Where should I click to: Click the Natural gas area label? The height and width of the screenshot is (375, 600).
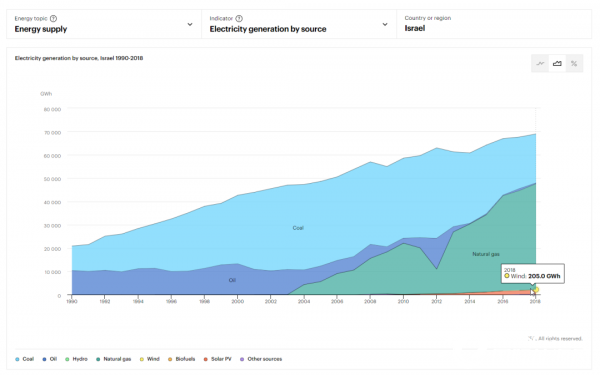click(486, 254)
